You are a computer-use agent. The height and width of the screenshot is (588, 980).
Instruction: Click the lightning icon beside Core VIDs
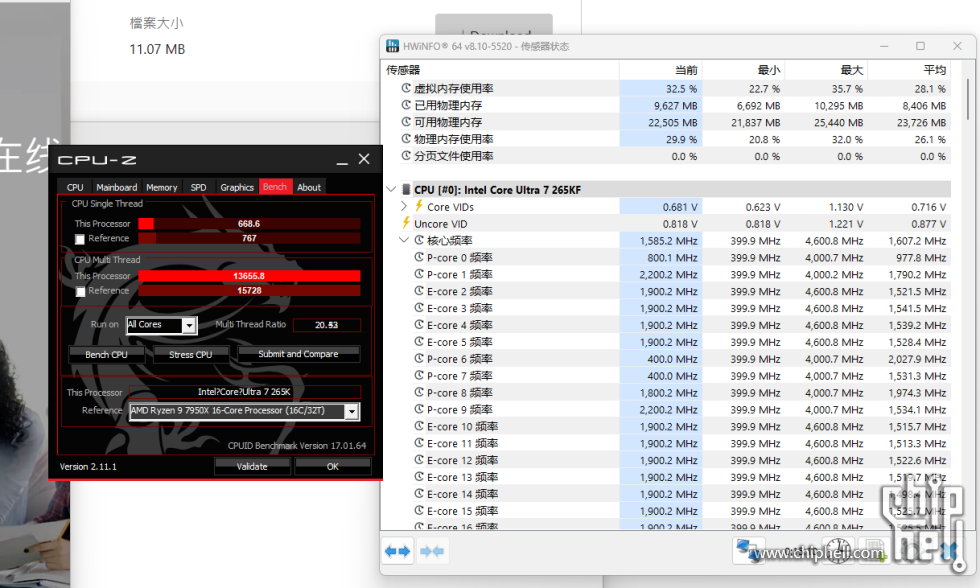tap(419, 206)
